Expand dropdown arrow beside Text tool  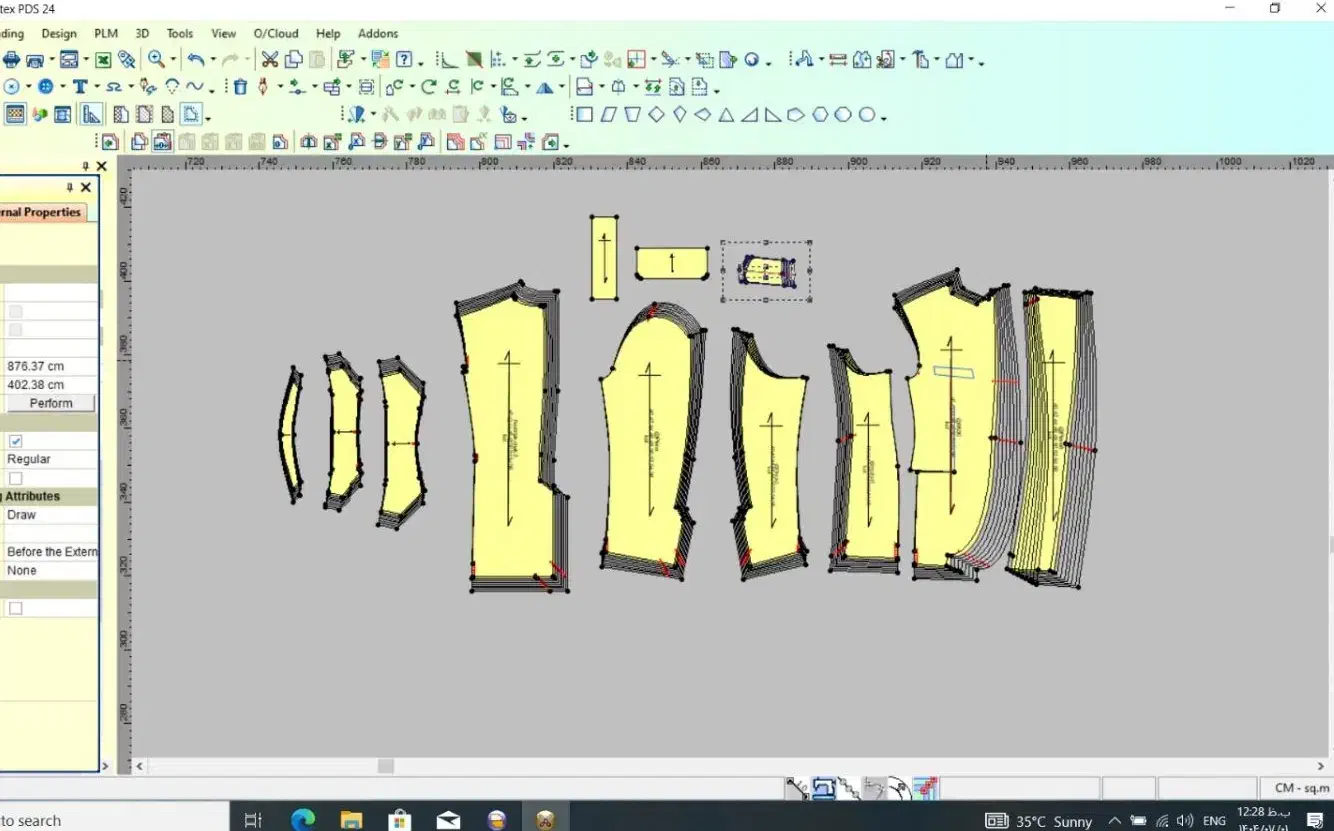pyautogui.click(x=97, y=88)
